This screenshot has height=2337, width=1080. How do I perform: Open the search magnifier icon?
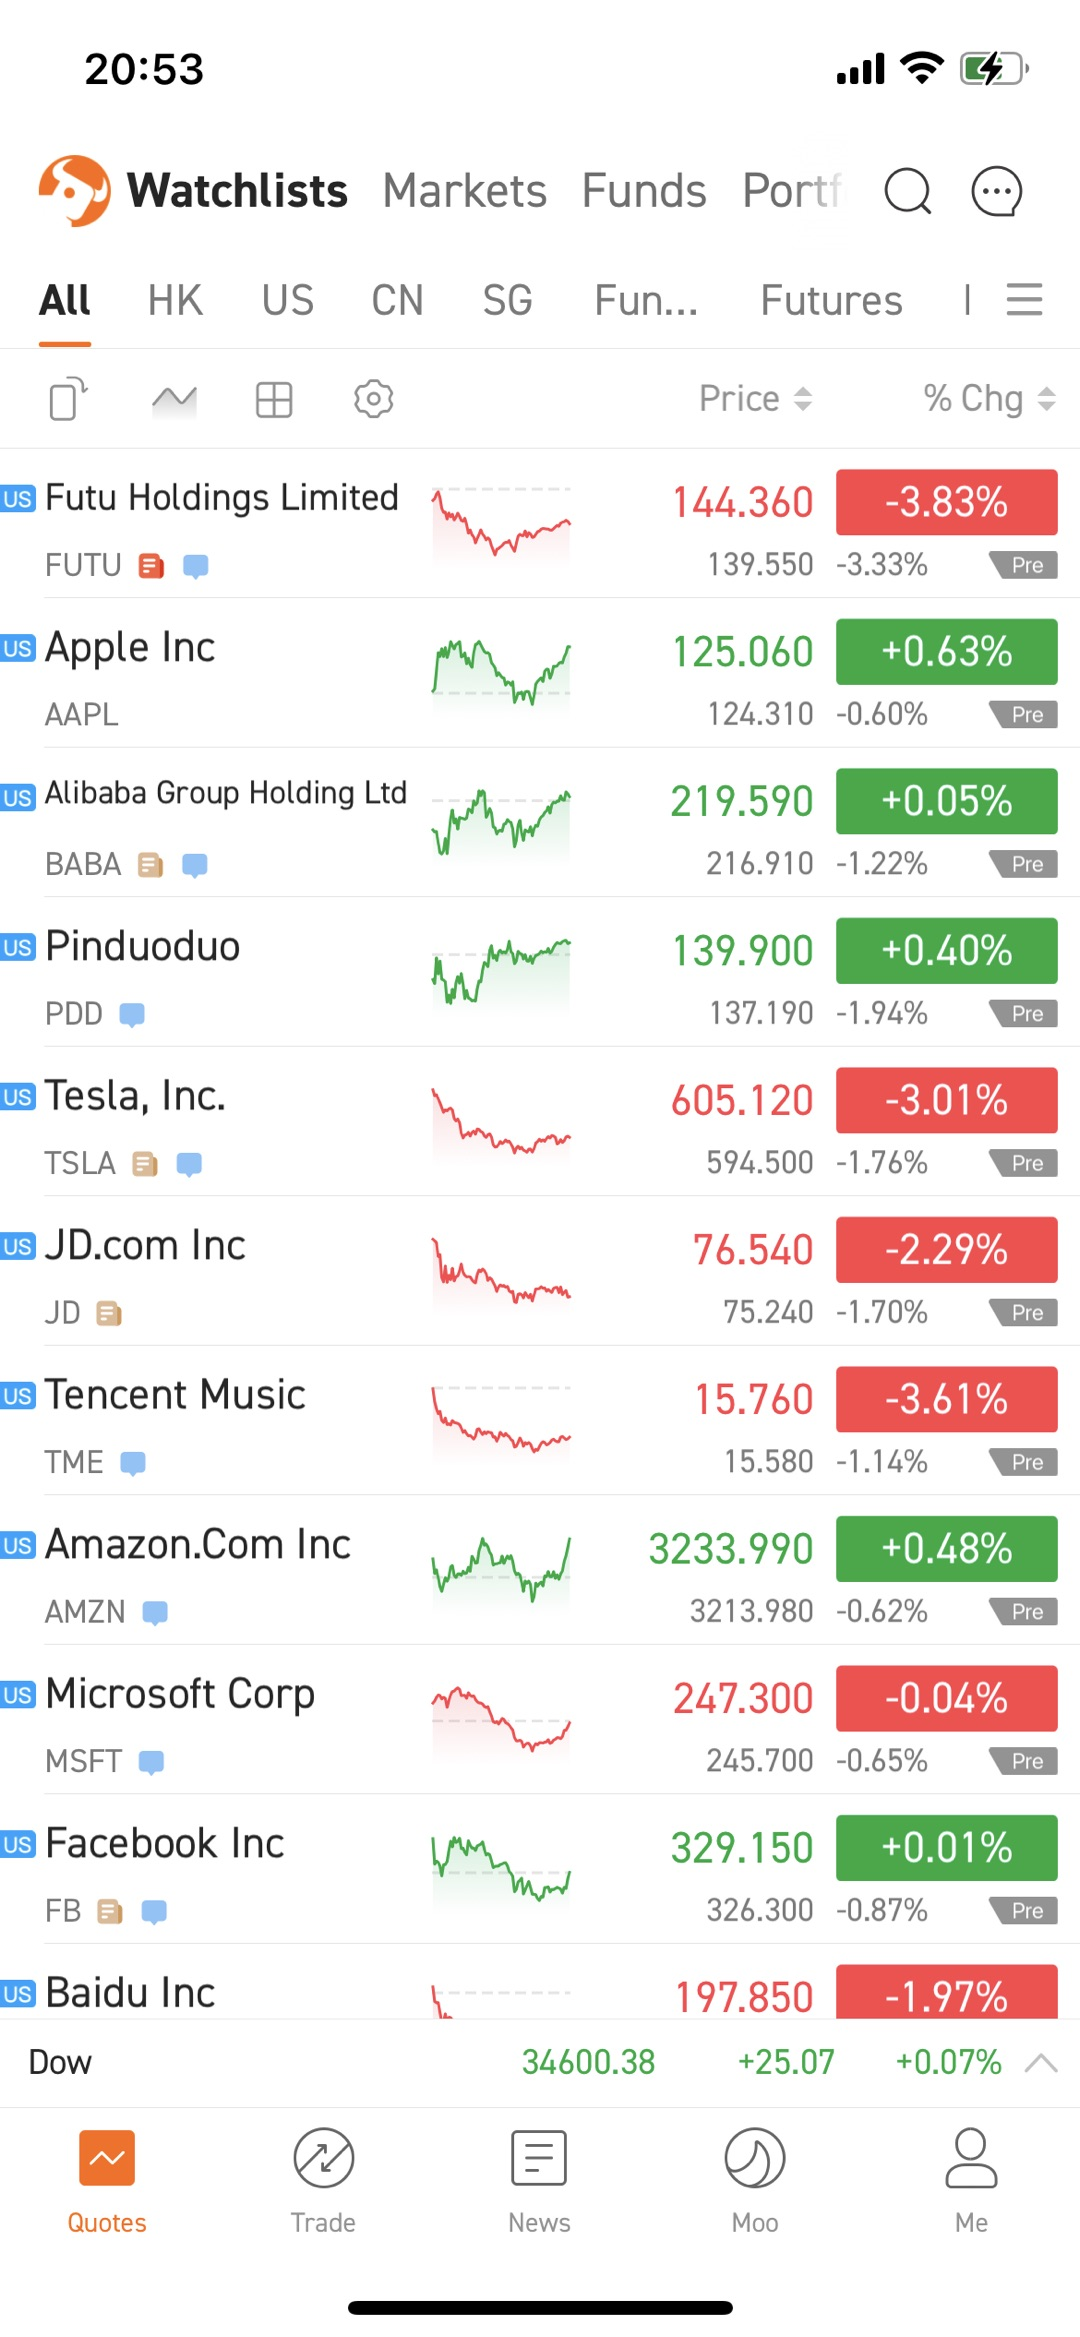[x=907, y=191]
